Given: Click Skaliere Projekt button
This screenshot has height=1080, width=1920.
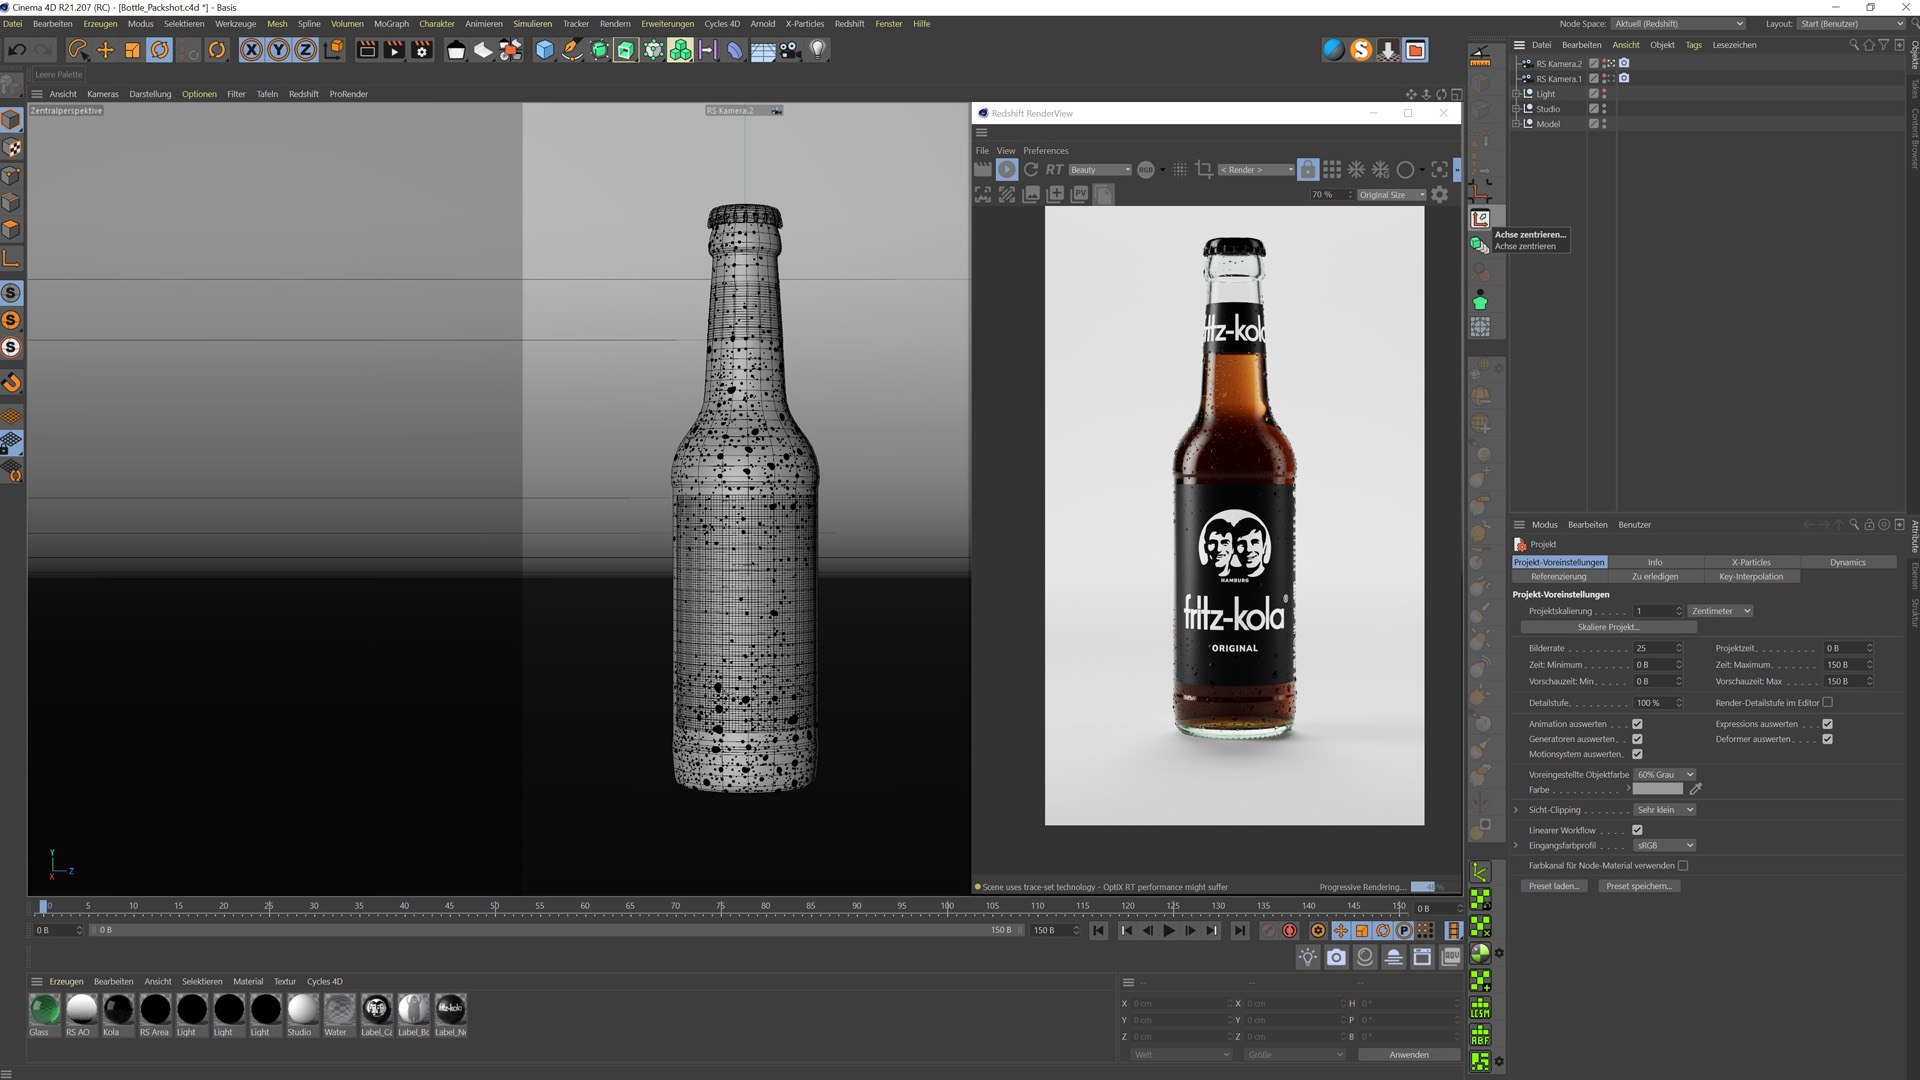Looking at the screenshot, I should click(1608, 627).
